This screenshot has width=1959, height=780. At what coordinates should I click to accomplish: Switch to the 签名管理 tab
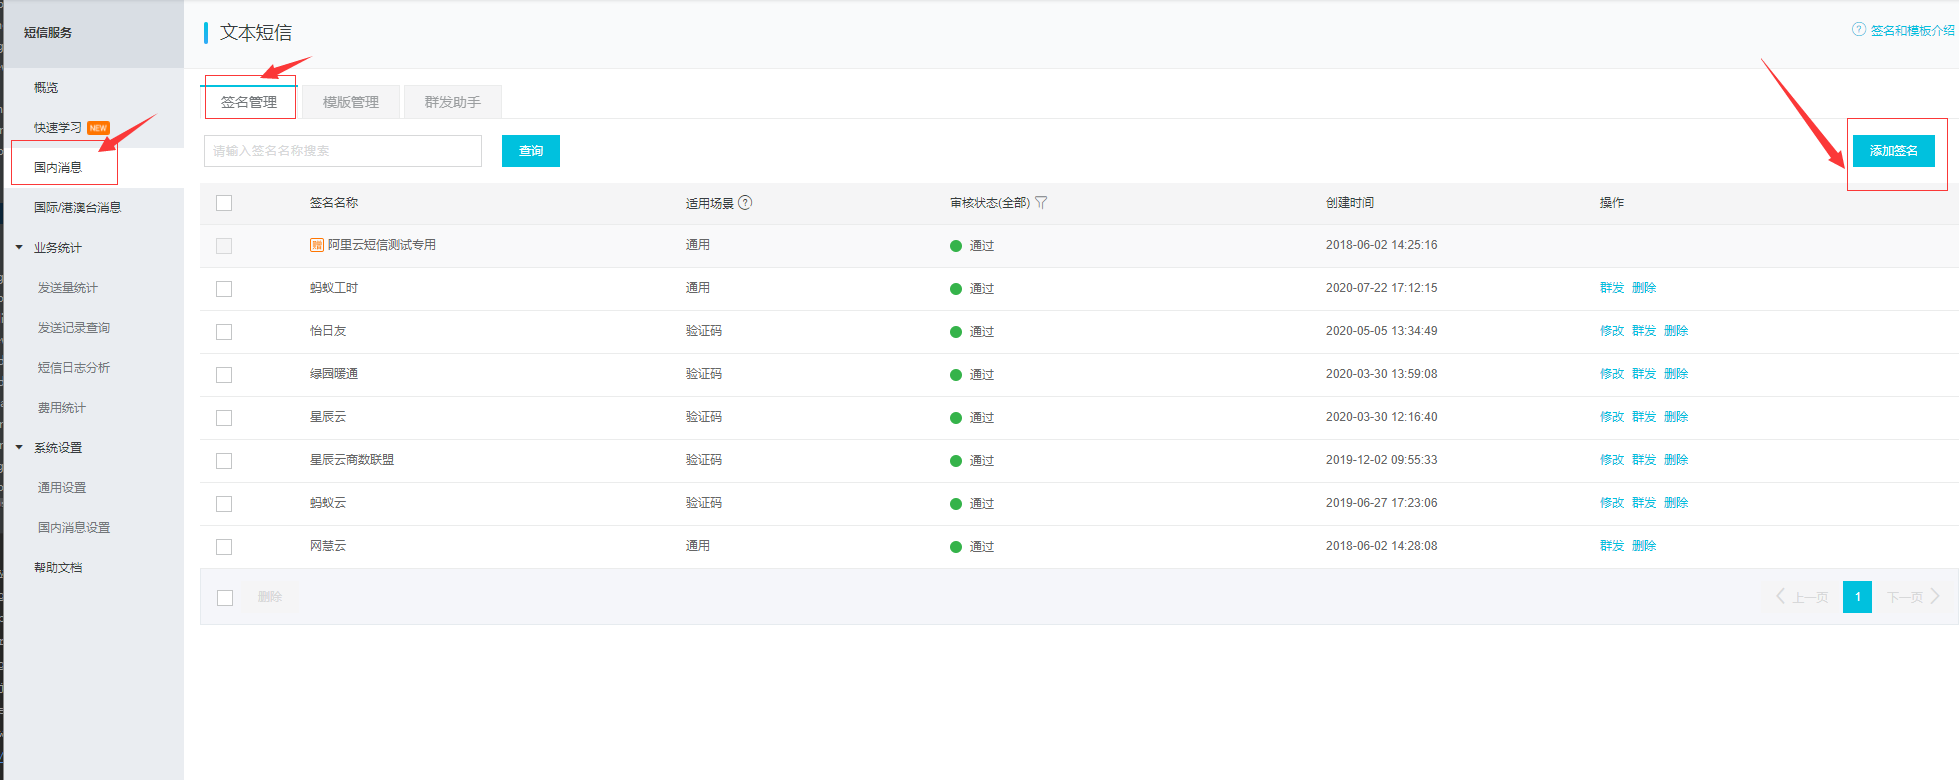249,102
